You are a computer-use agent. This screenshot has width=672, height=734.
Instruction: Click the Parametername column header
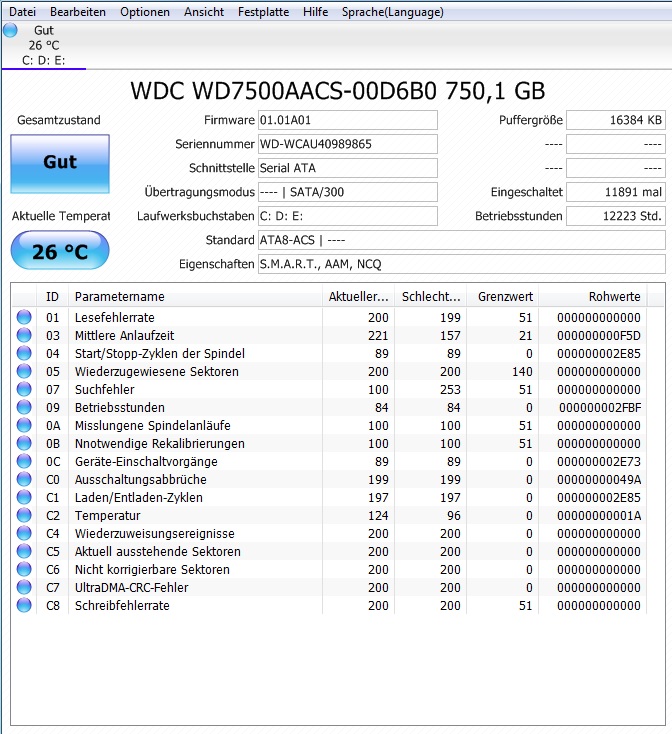(x=195, y=297)
